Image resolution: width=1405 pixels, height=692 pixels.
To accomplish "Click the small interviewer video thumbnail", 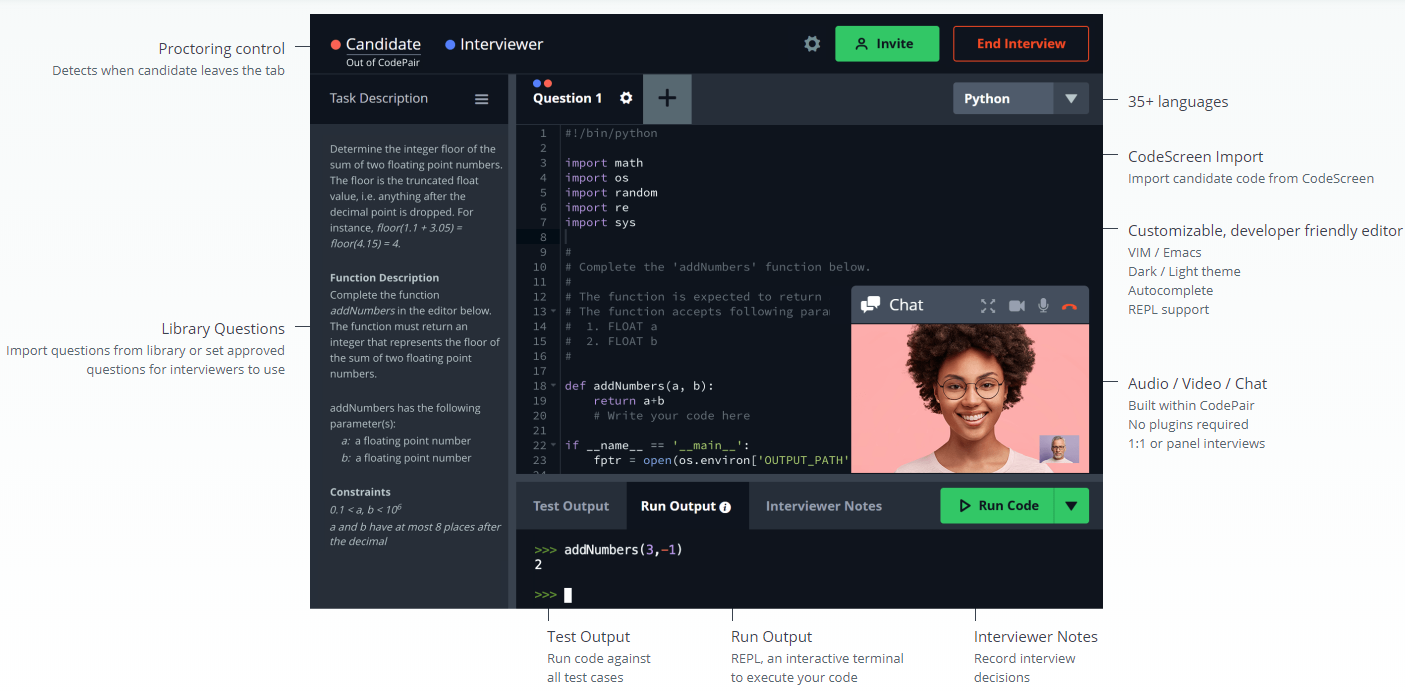I will tap(1059, 449).
